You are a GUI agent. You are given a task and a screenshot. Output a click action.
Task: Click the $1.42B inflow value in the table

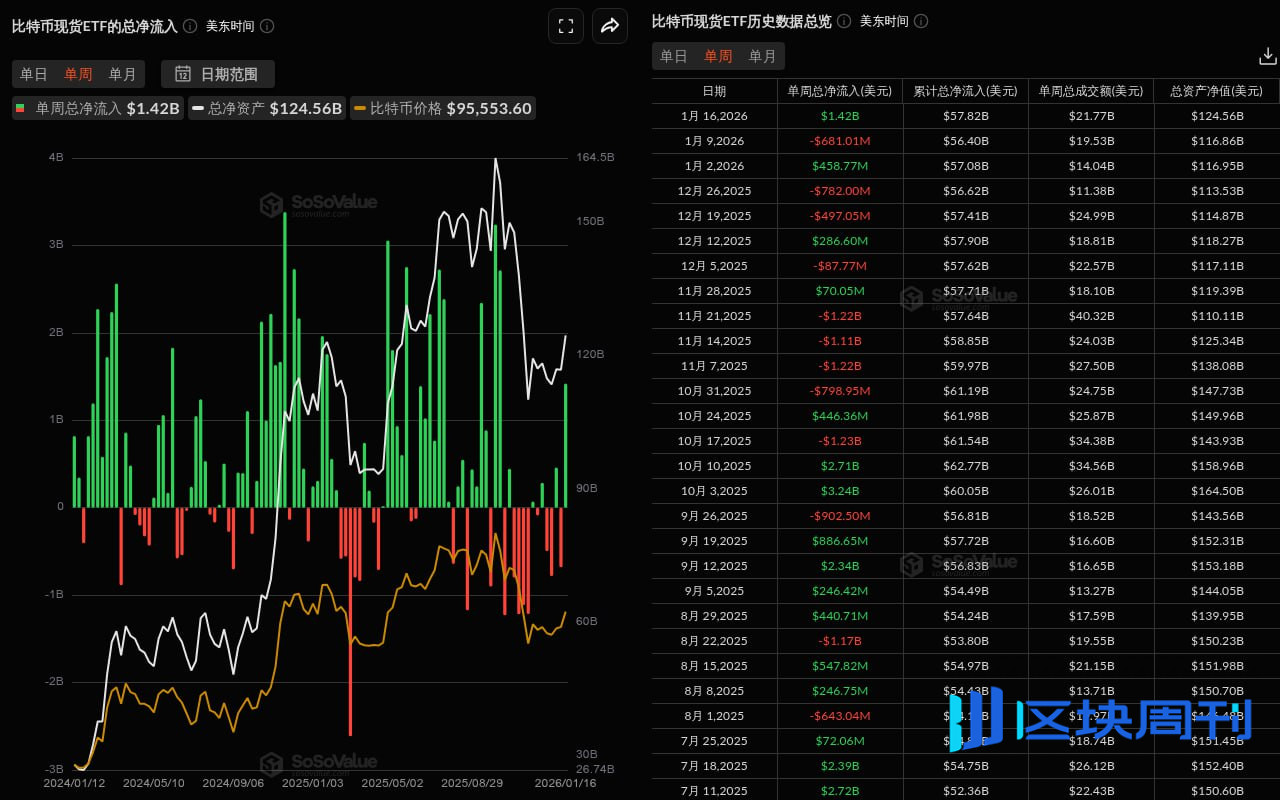[839, 116]
